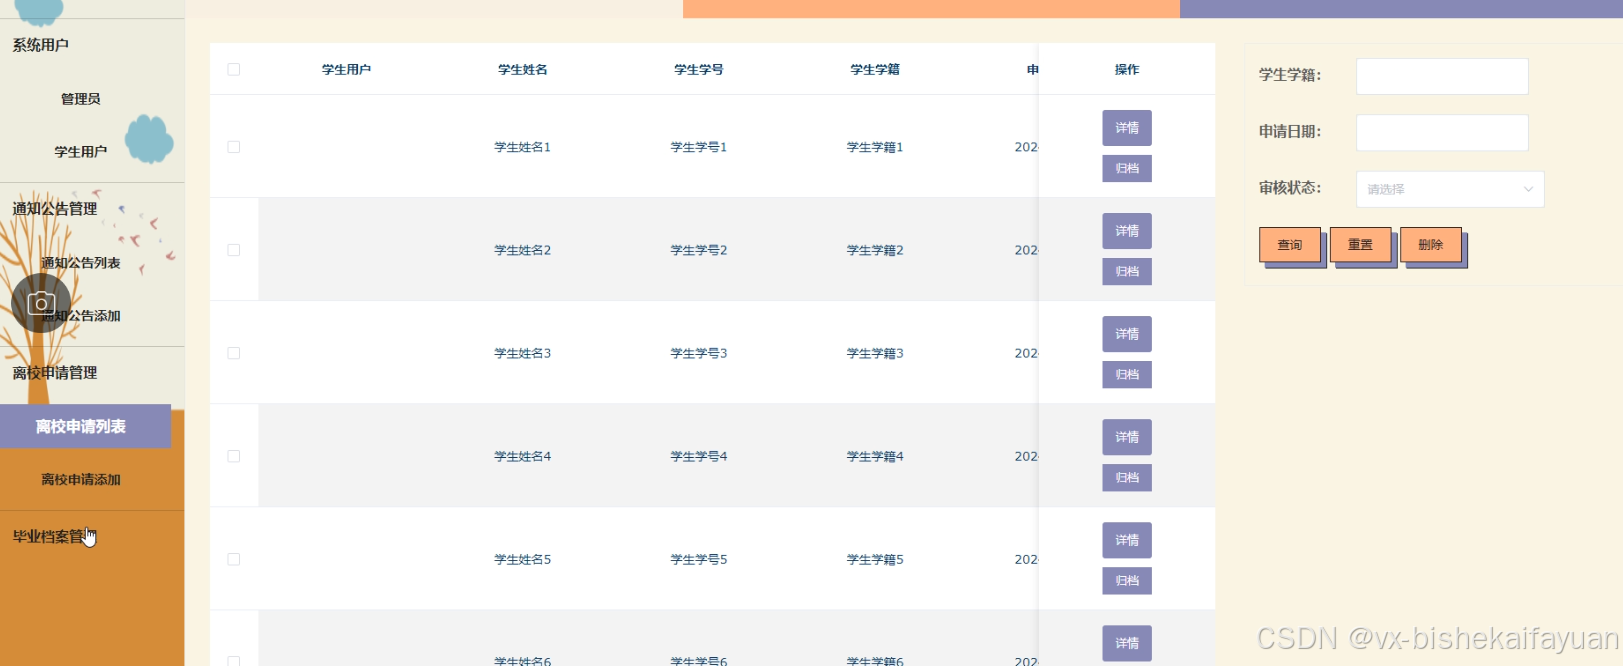Check the row checkbox for 学生姓名1
The height and width of the screenshot is (666, 1623).
click(234, 147)
